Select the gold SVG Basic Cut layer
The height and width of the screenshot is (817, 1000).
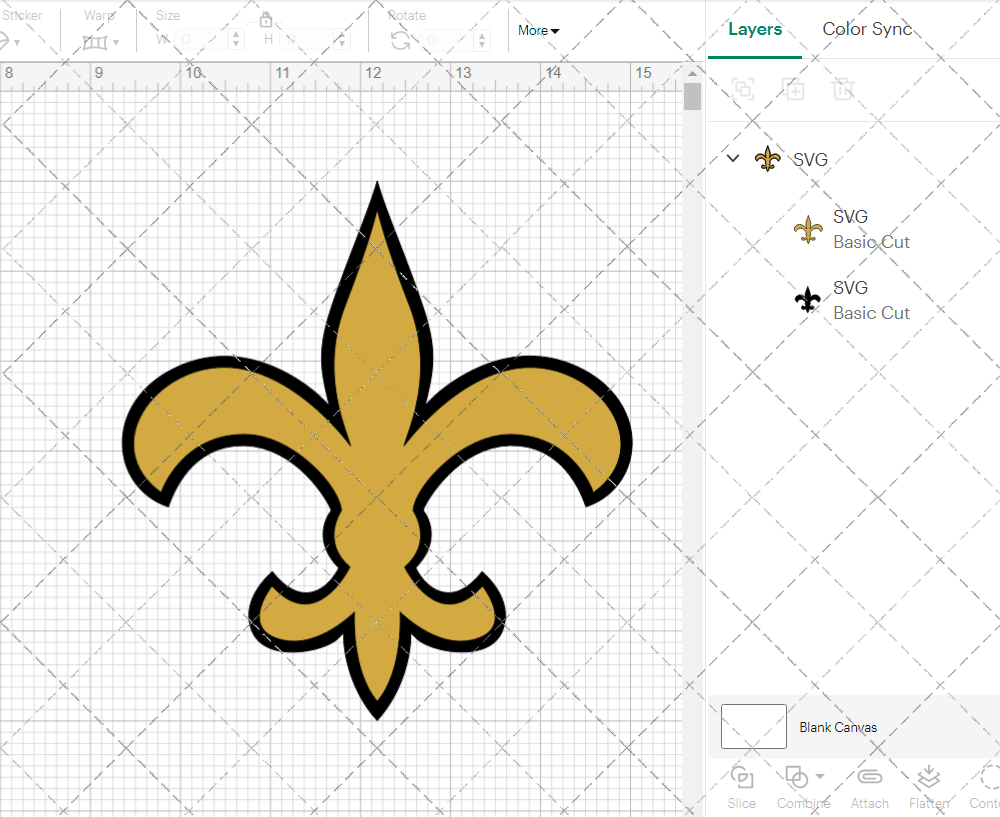pyautogui.click(x=852, y=230)
